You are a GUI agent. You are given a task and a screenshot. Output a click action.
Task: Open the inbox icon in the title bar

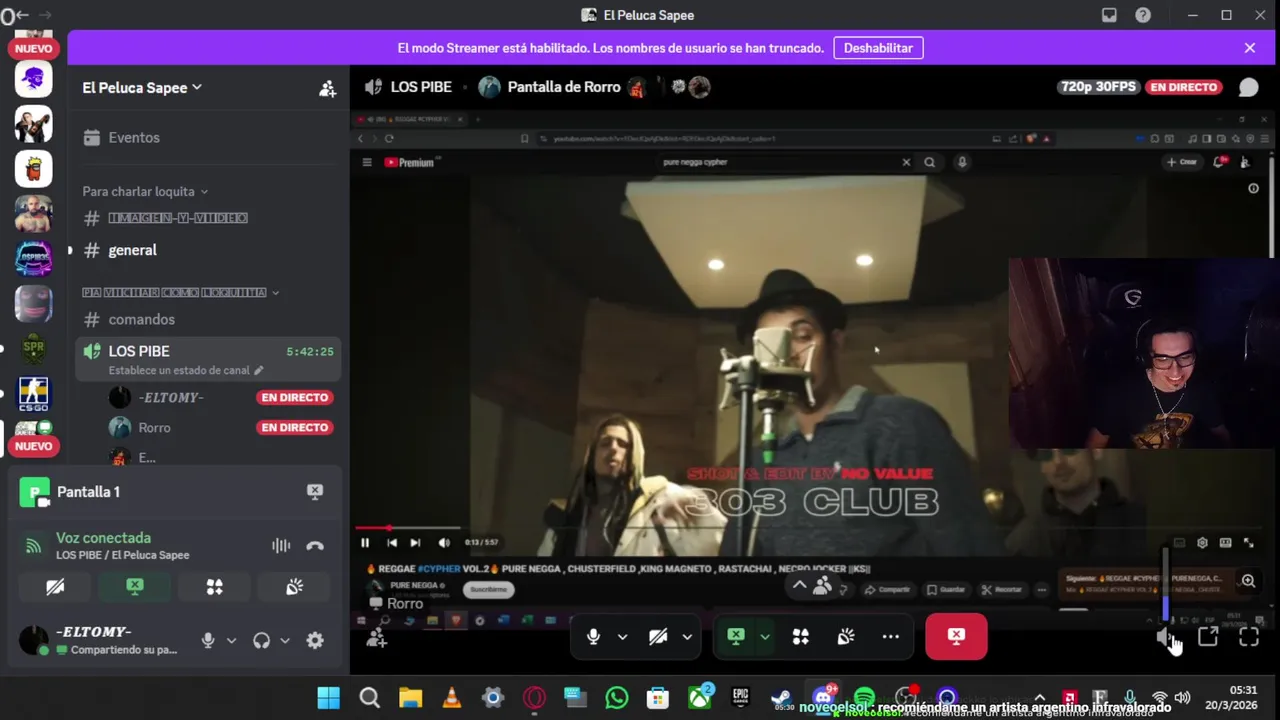pyautogui.click(x=1109, y=15)
